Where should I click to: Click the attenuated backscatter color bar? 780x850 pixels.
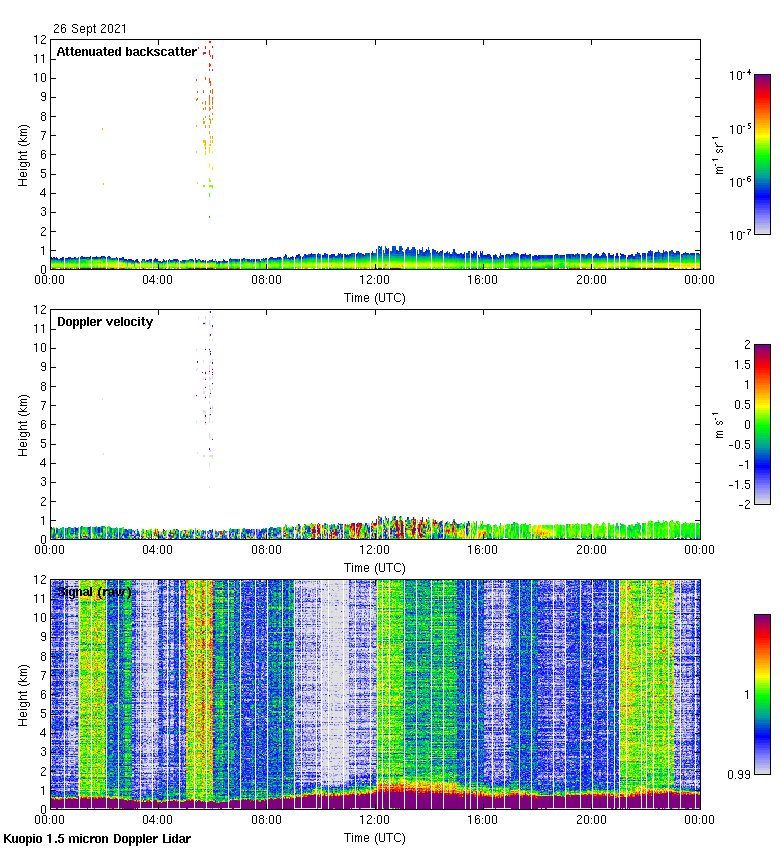coord(762,154)
